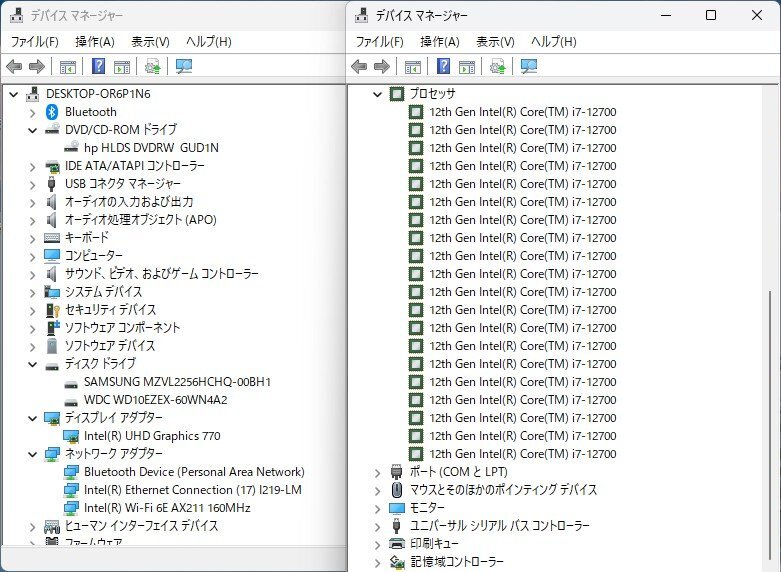
Task: Open ファイル(F) menu in left window
Action: point(34,41)
